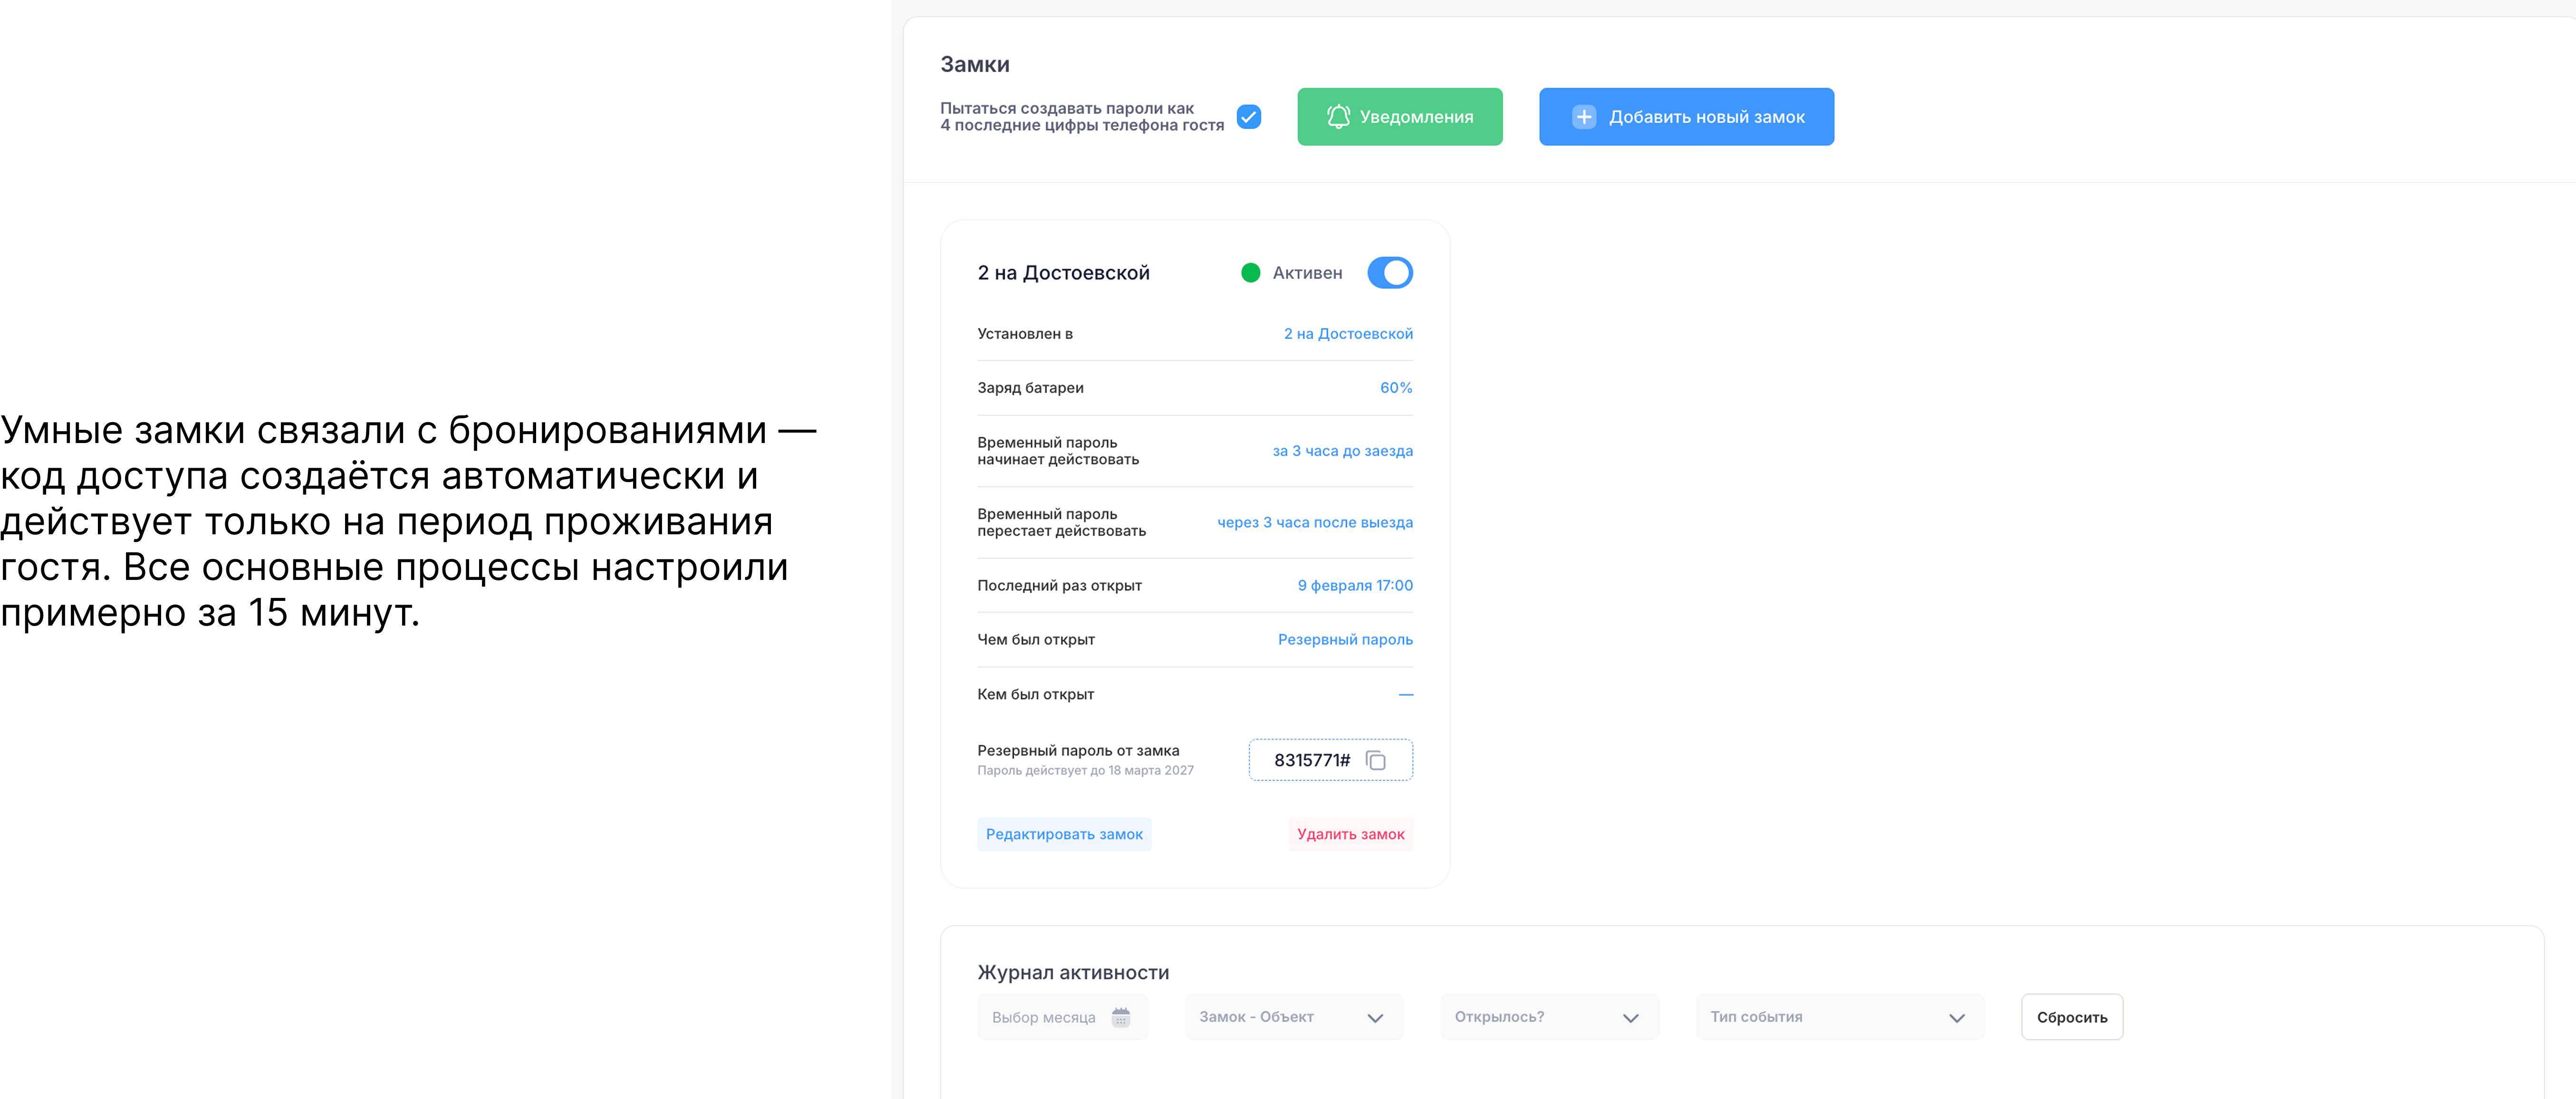Image resolution: width=2576 pixels, height=1099 pixels.
Task: Click the reserve password field 8315771#
Action: pos(1330,760)
